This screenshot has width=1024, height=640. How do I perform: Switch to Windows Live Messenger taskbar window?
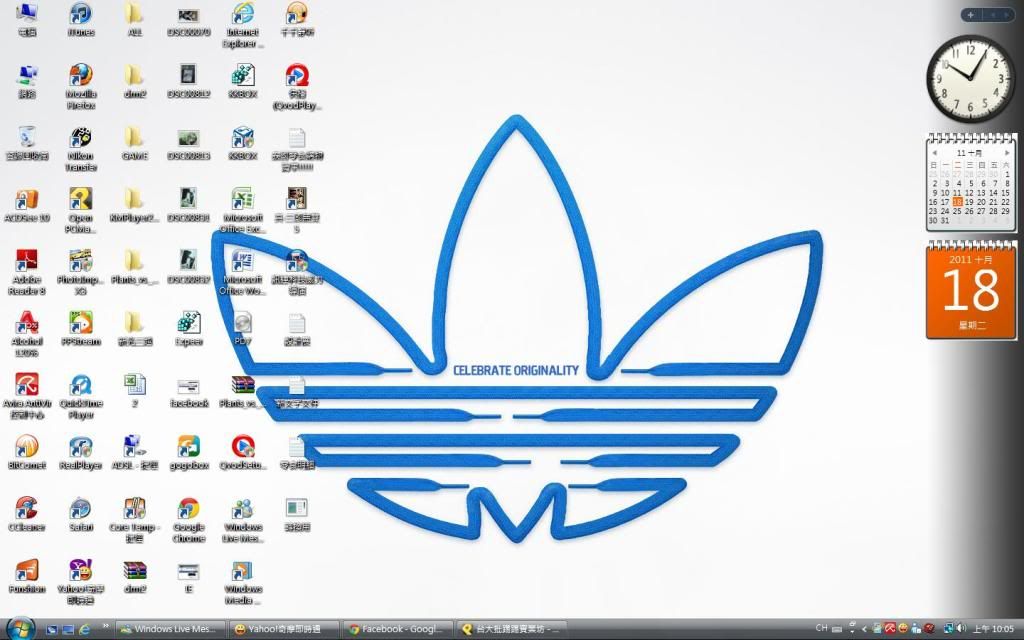(168, 629)
